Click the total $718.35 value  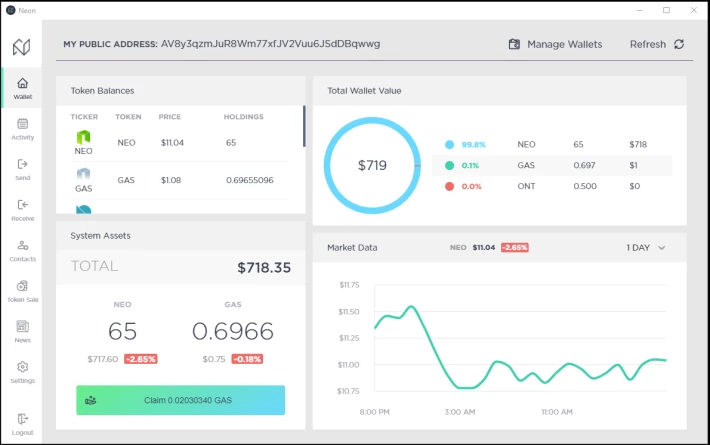point(264,268)
